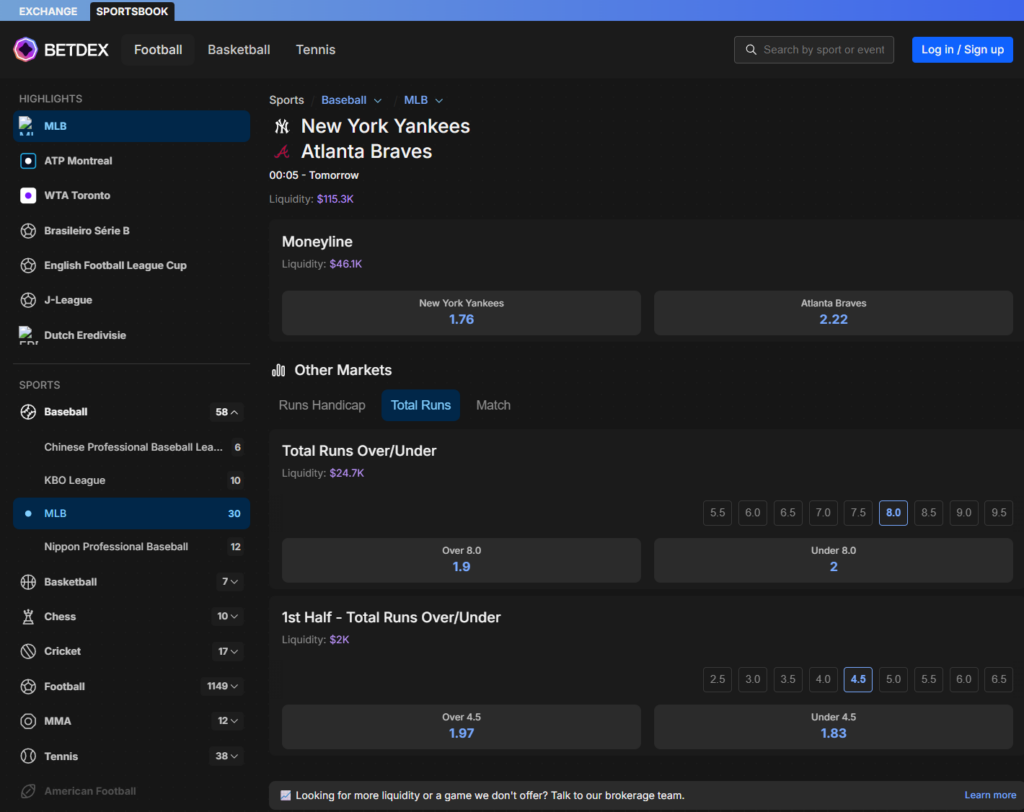Bet on New York Yankees at 1.76
Screen dimensions: 1024x812
461,313
